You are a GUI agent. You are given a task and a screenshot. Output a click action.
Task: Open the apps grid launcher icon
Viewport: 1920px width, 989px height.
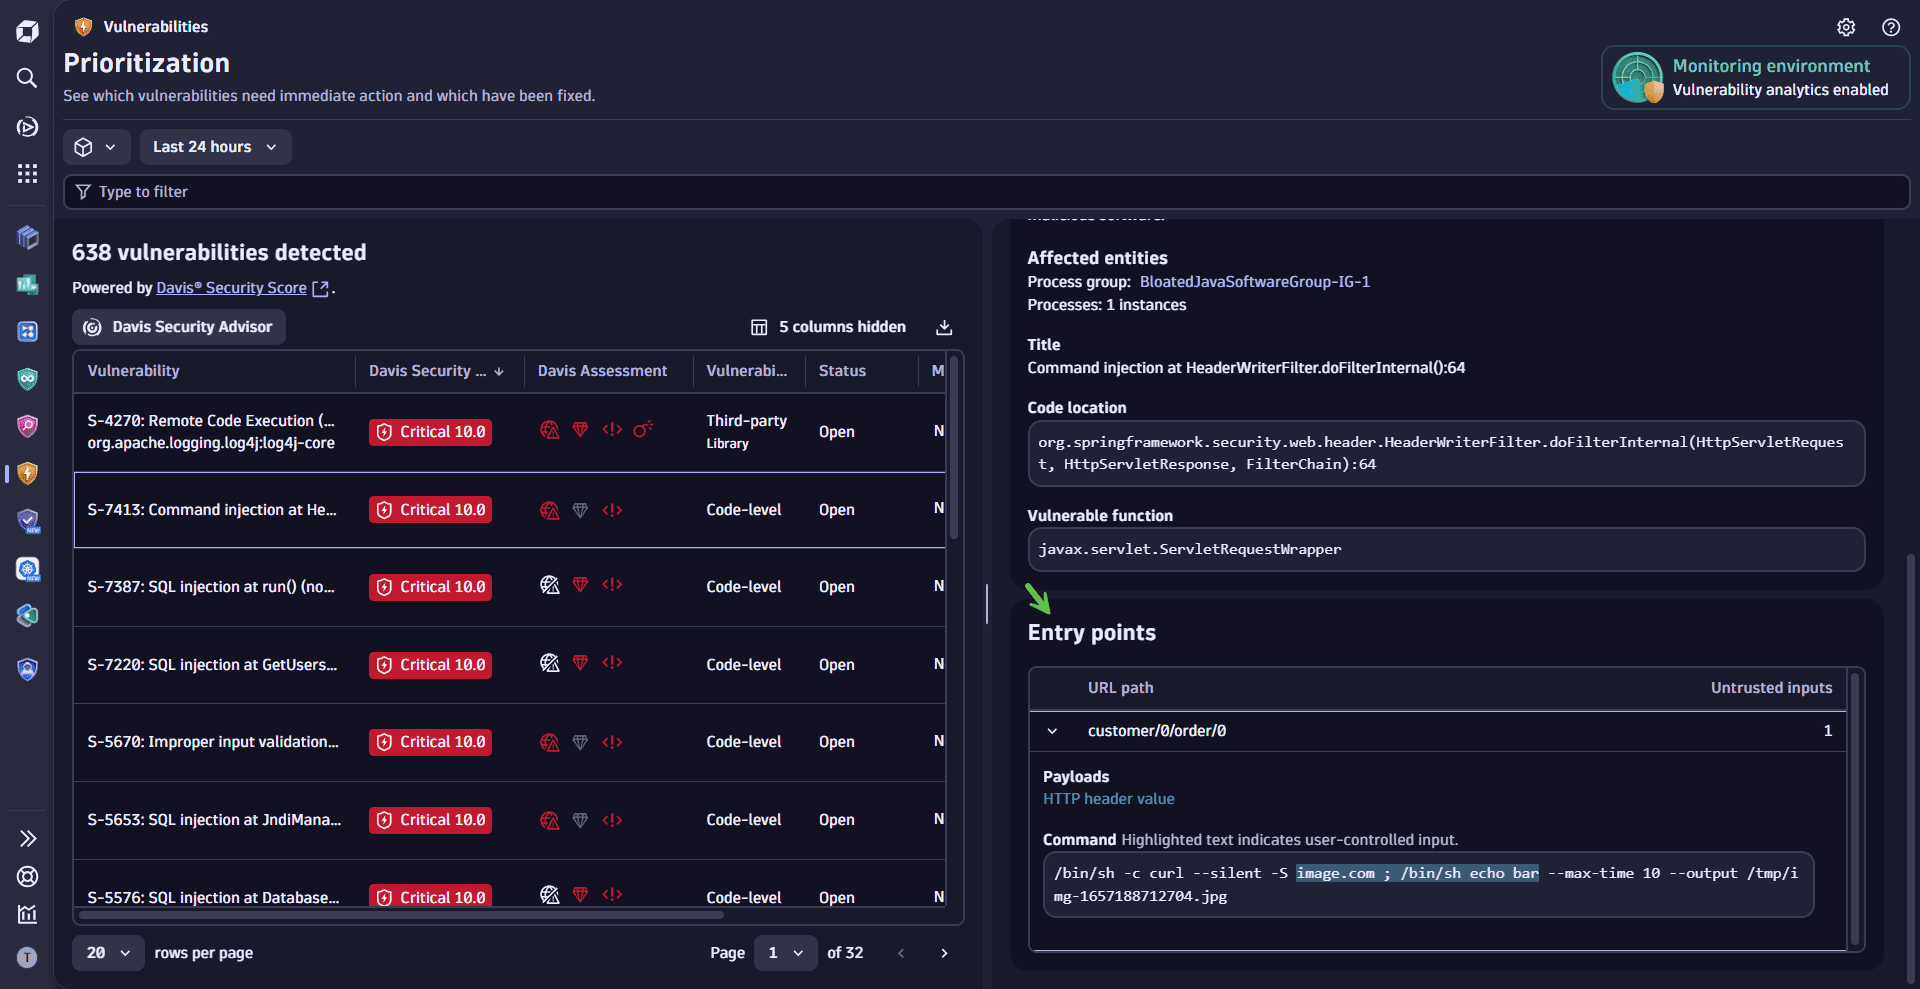(x=27, y=174)
